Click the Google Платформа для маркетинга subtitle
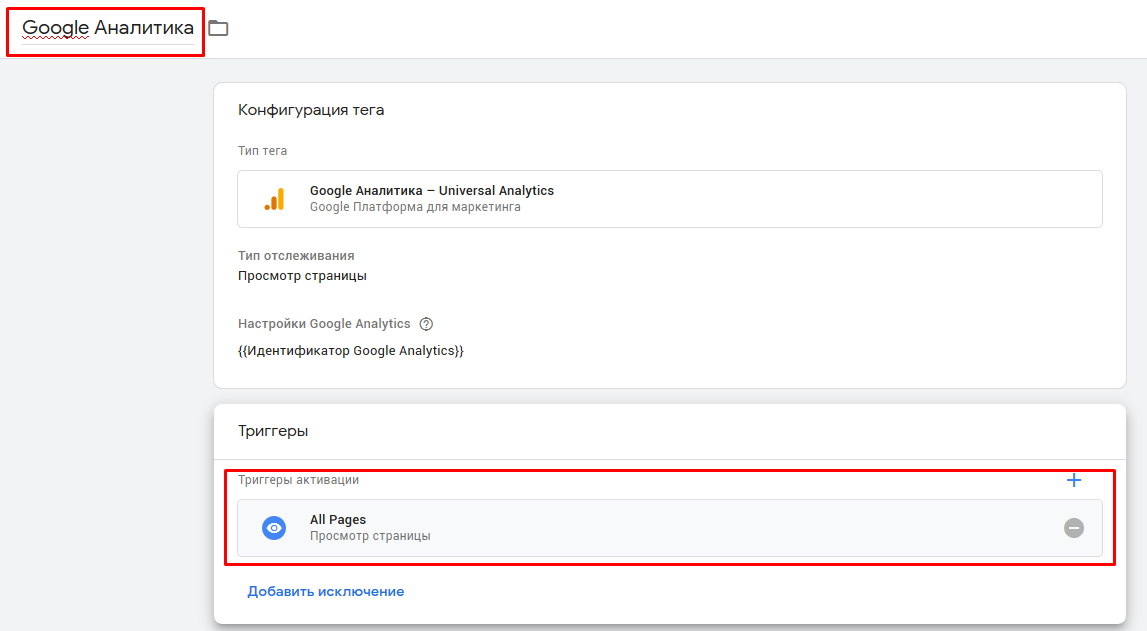The height and width of the screenshot is (631, 1147). coord(415,207)
